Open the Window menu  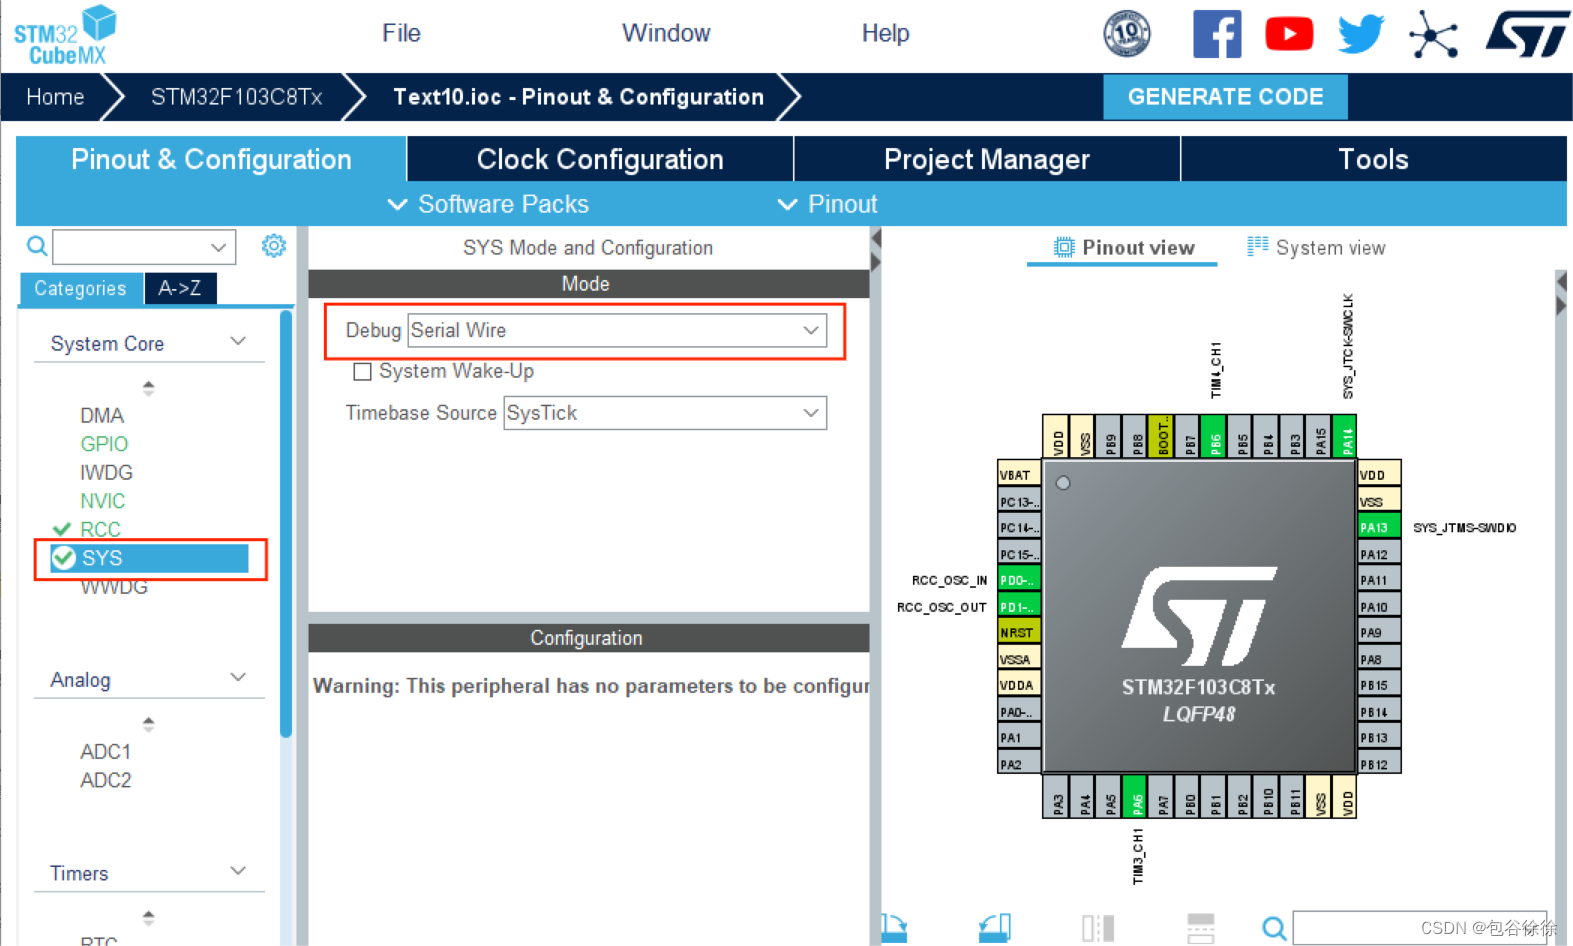[666, 33]
